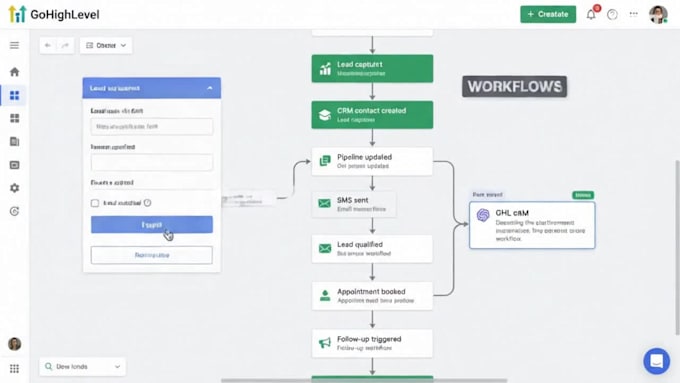Image resolution: width=680 pixels, height=383 pixels.
Task: Click the undo arrow in toolbar
Action: [x=48, y=45]
